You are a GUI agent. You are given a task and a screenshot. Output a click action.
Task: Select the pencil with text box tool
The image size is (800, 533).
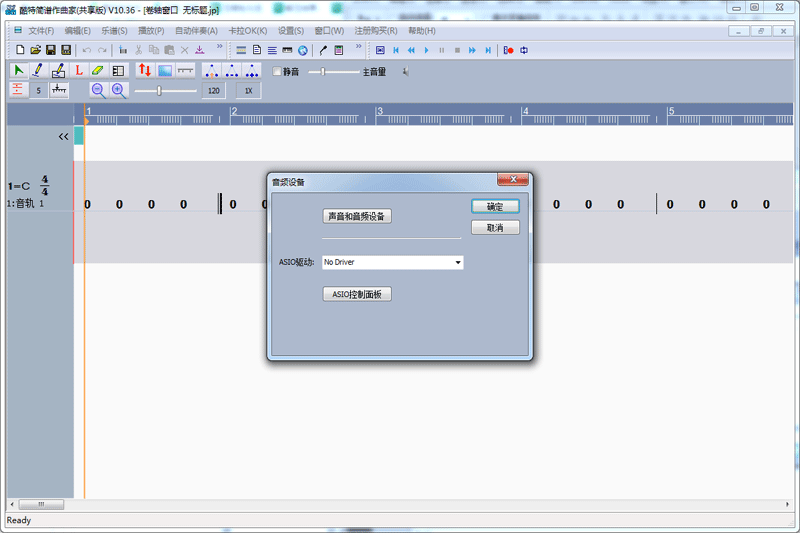point(58,70)
